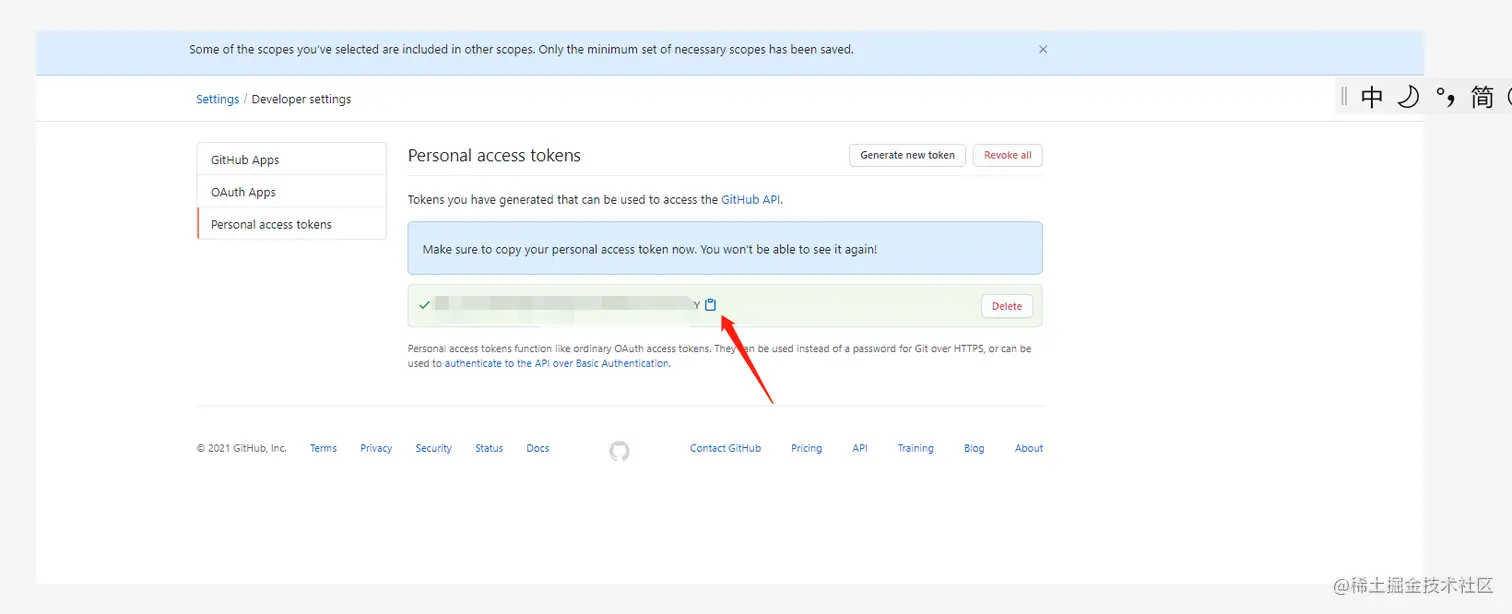Click the © 2021 GitHub, Inc. text
Viewport: 1512px width, 614px height.
(x=241, y=448)
